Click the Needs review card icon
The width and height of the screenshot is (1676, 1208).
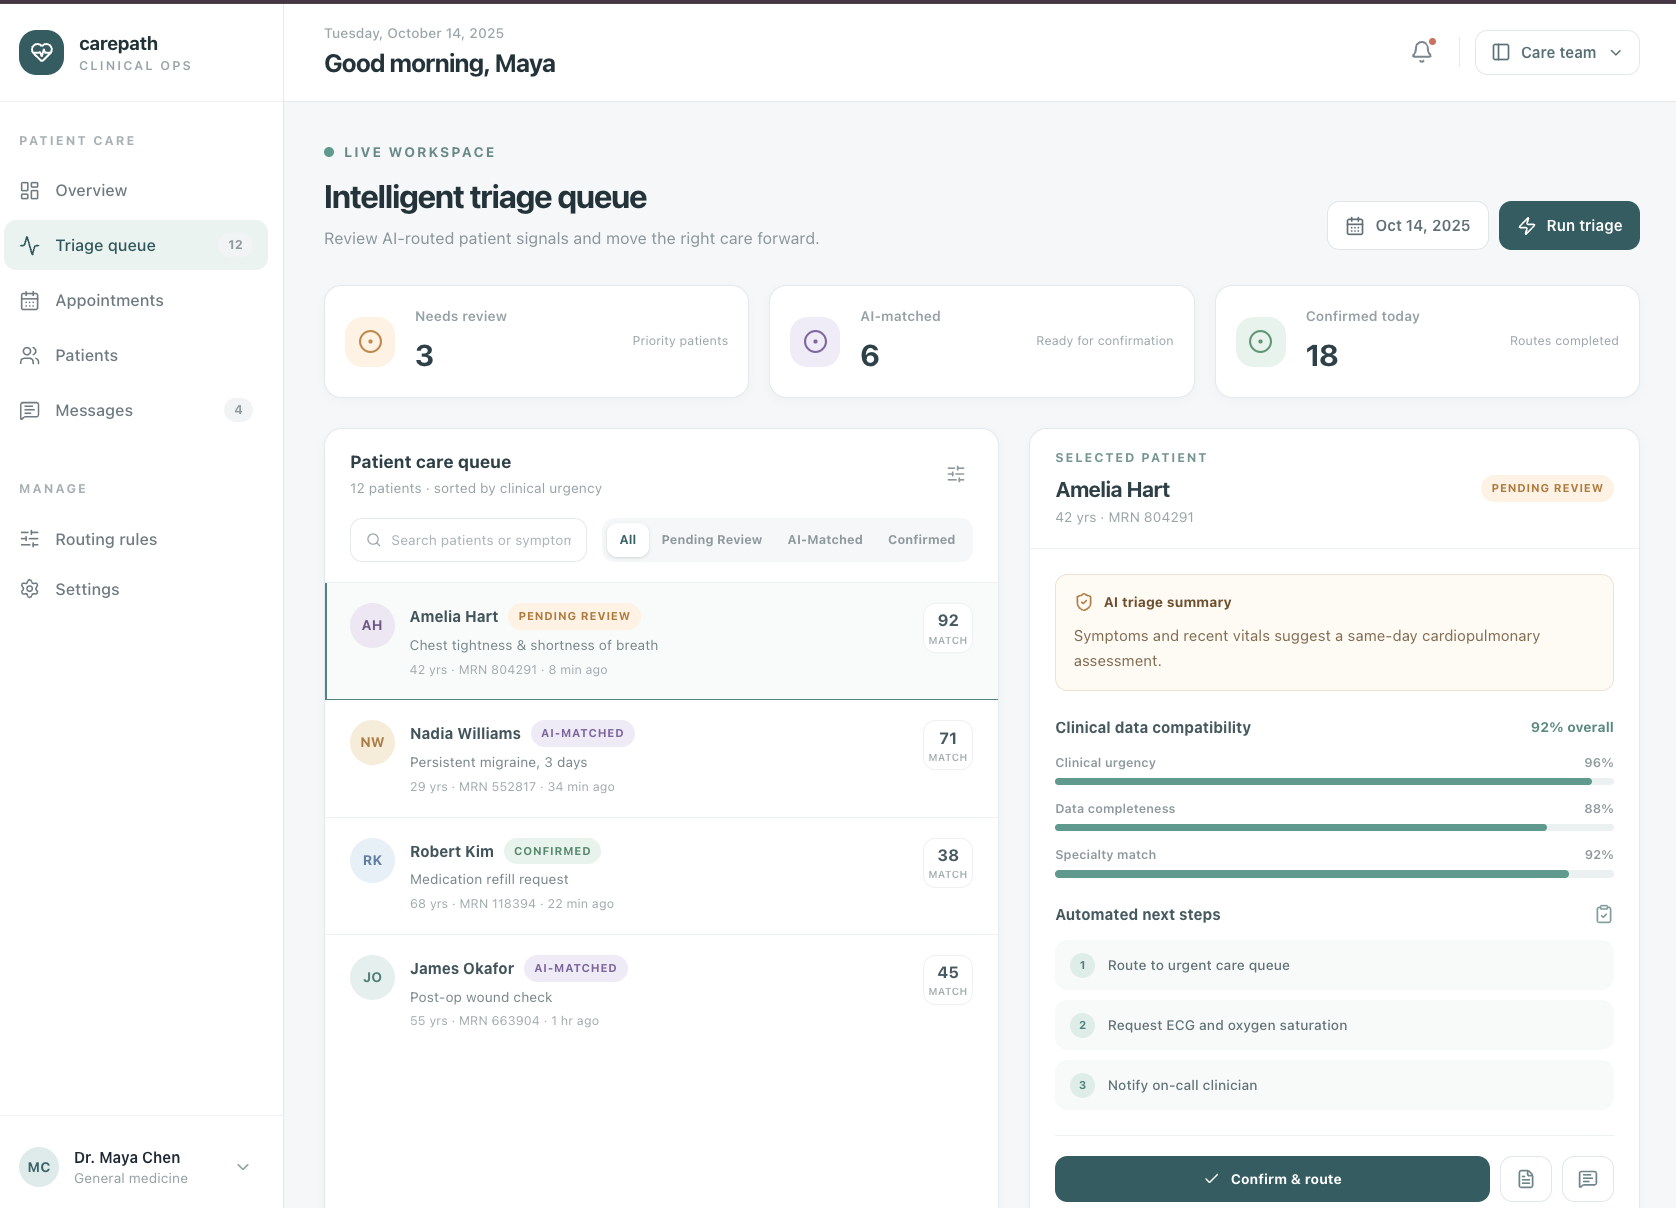[x=370, y=342]
